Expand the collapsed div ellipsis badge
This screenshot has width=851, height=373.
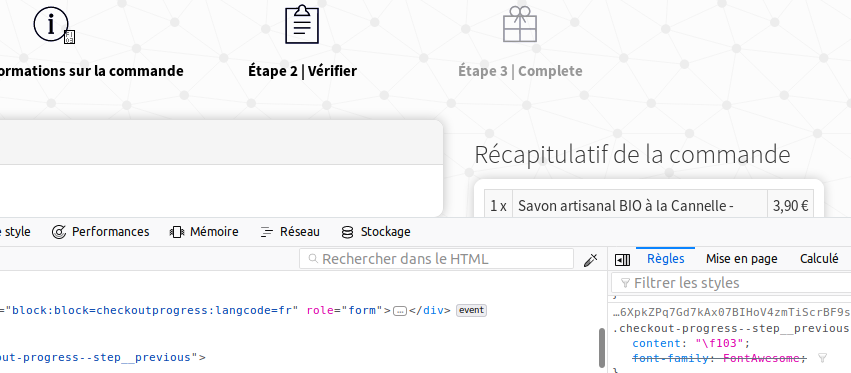(400, 311)
